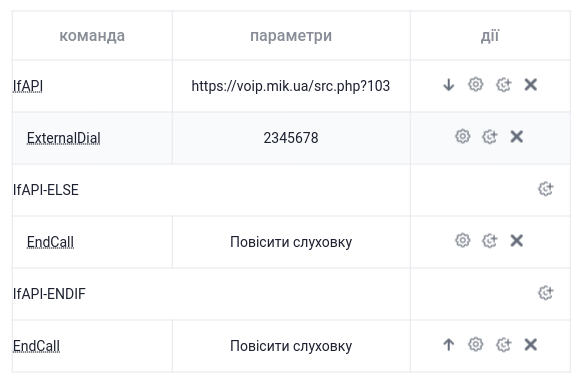Delete the last EndCall row
The width and height of the screenshot is (580, 380).
pos(530,345)
